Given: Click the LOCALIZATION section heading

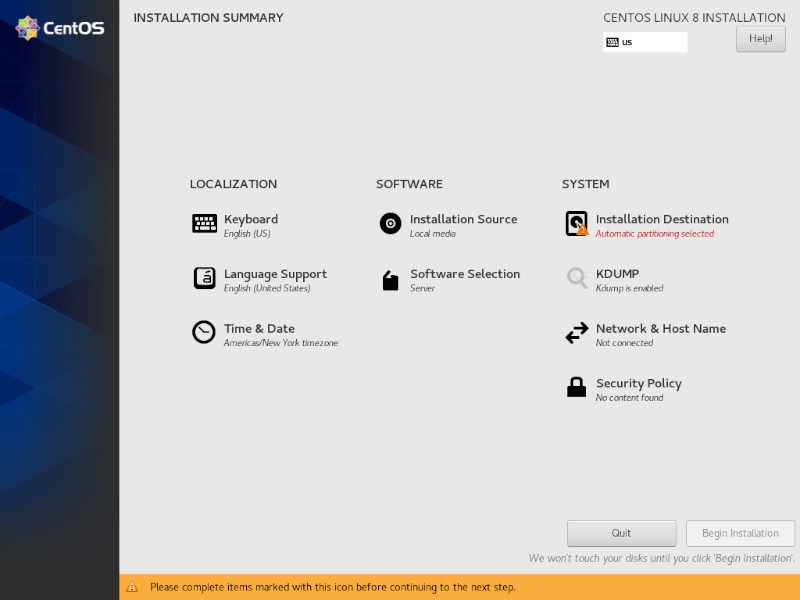Looking at the screenshot, I should coord(233,184).
